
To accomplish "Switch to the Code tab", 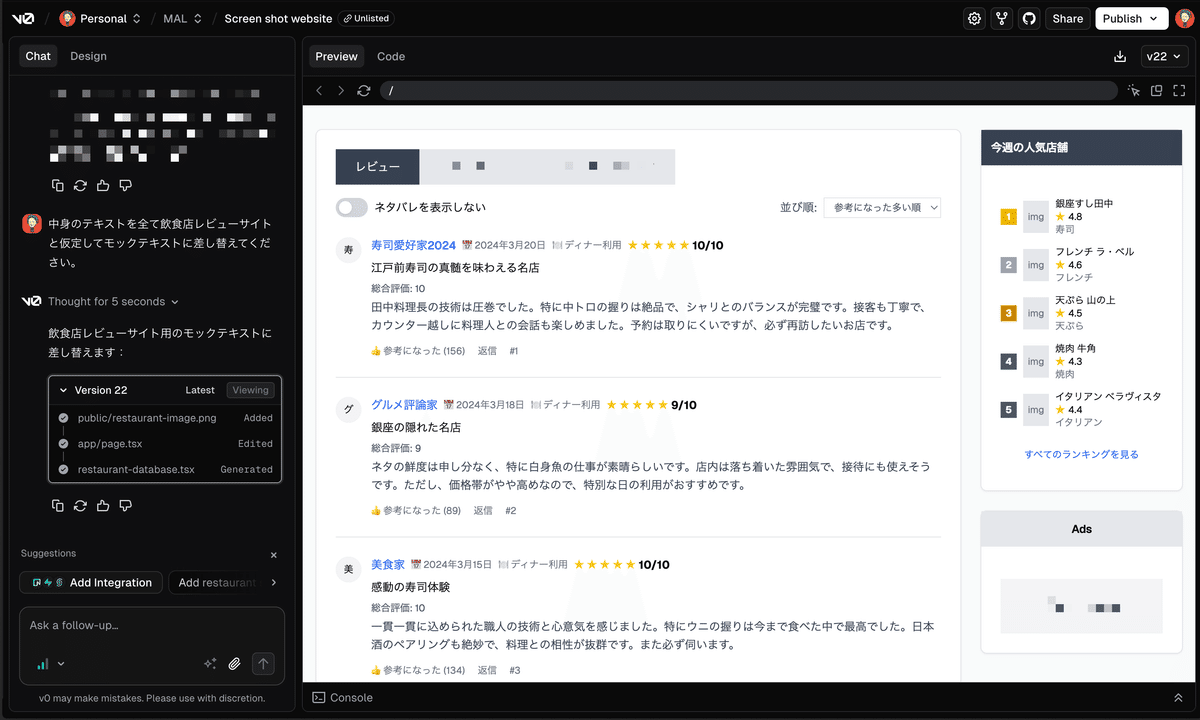I will [x=390, y=56].
